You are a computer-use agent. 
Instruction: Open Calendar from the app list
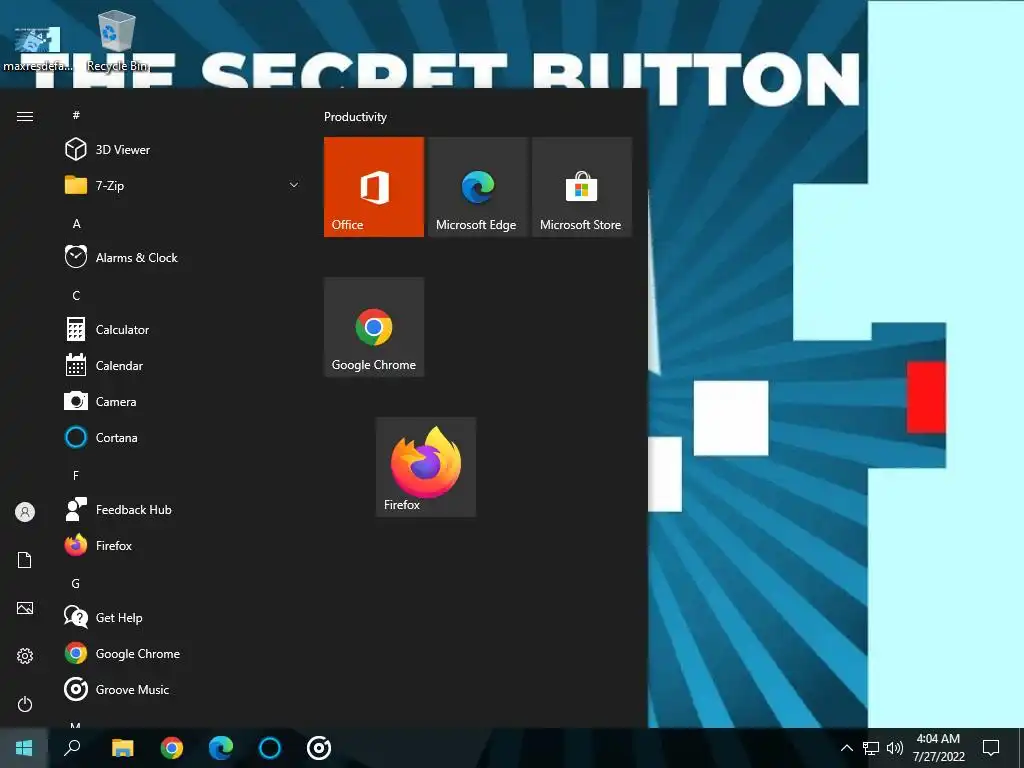click(x=182, y=365)
